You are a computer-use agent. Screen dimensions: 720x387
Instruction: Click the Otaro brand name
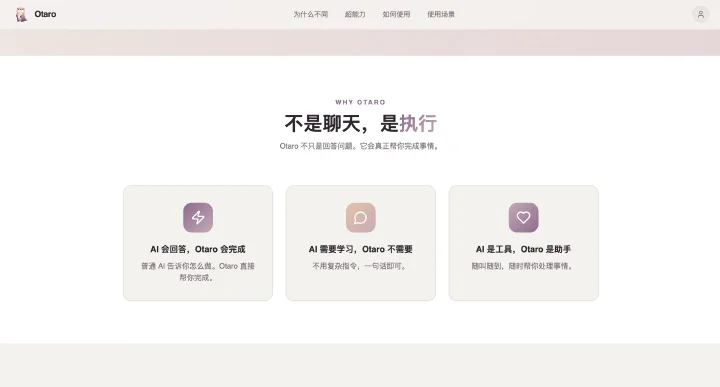pyautogui.click(x=45, y=14)
